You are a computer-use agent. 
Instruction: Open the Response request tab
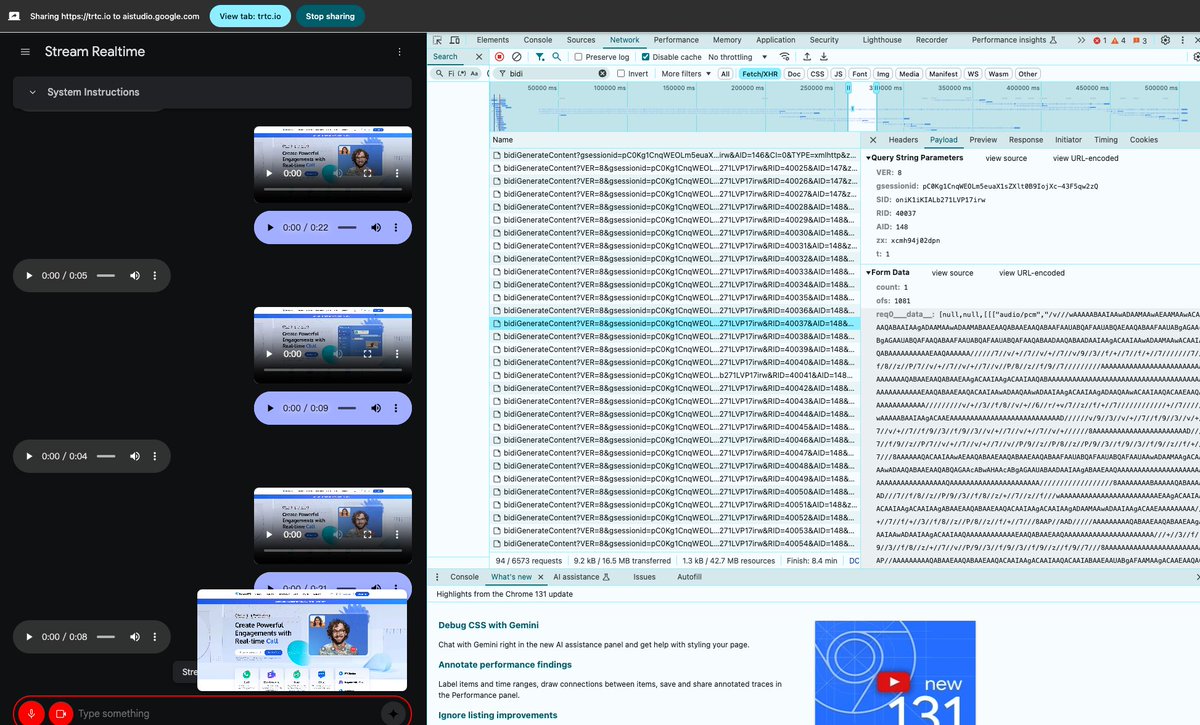coord(1025,140)
